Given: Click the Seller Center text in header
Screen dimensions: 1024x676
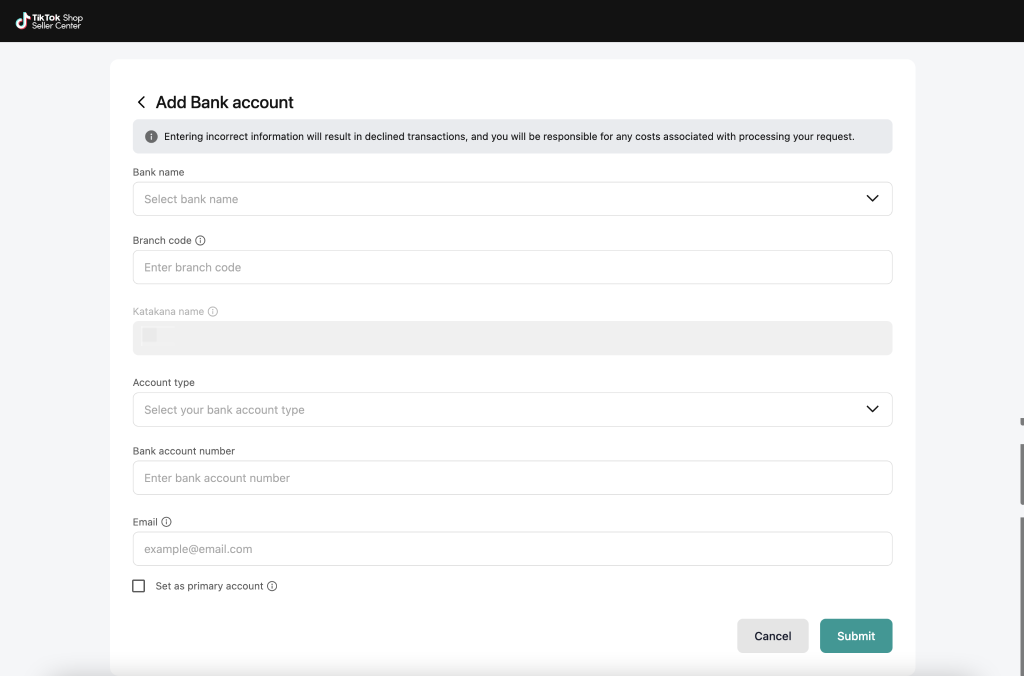Looking at the screenshot, I should (x=57, y=26).
